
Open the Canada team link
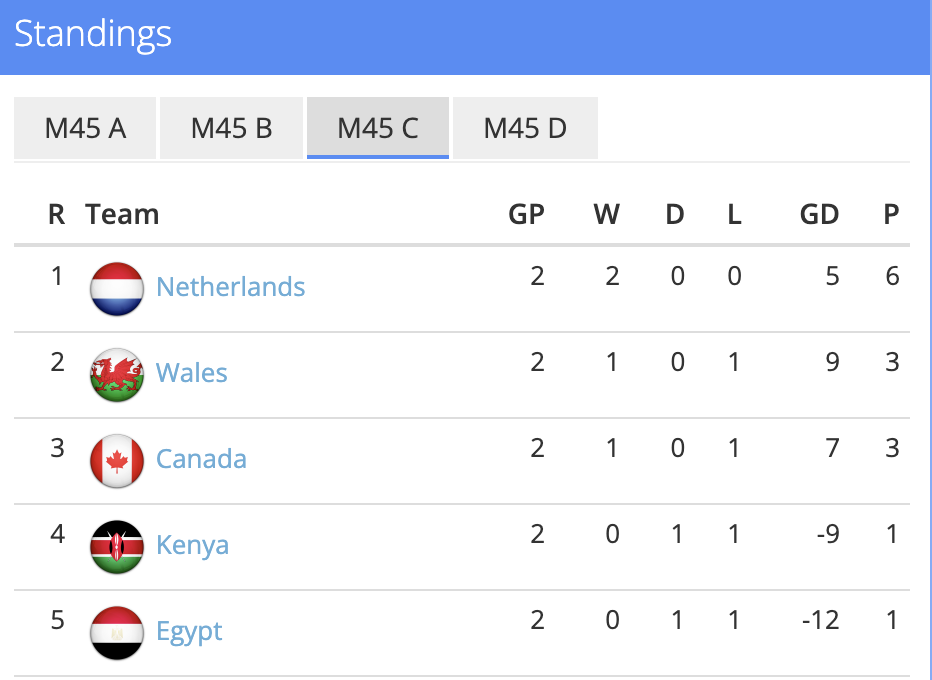(201, 459)
